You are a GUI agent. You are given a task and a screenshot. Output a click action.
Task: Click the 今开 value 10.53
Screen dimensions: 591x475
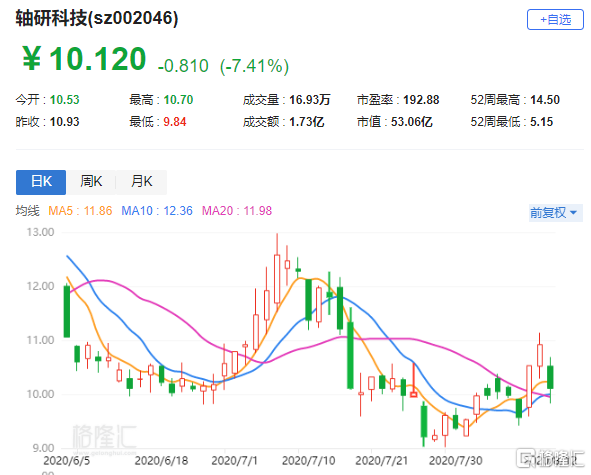(64, 100)
